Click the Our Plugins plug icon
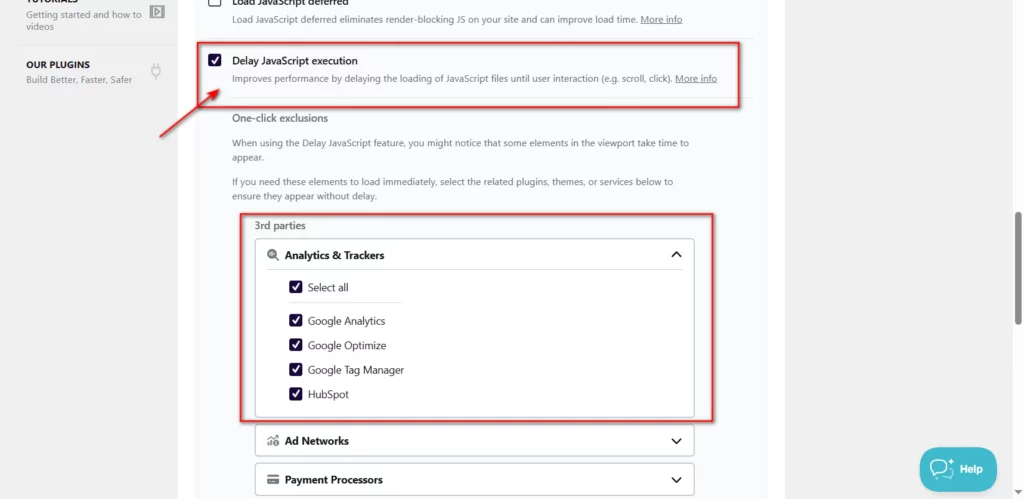The image size is (1024, 499). click(155, 71)
